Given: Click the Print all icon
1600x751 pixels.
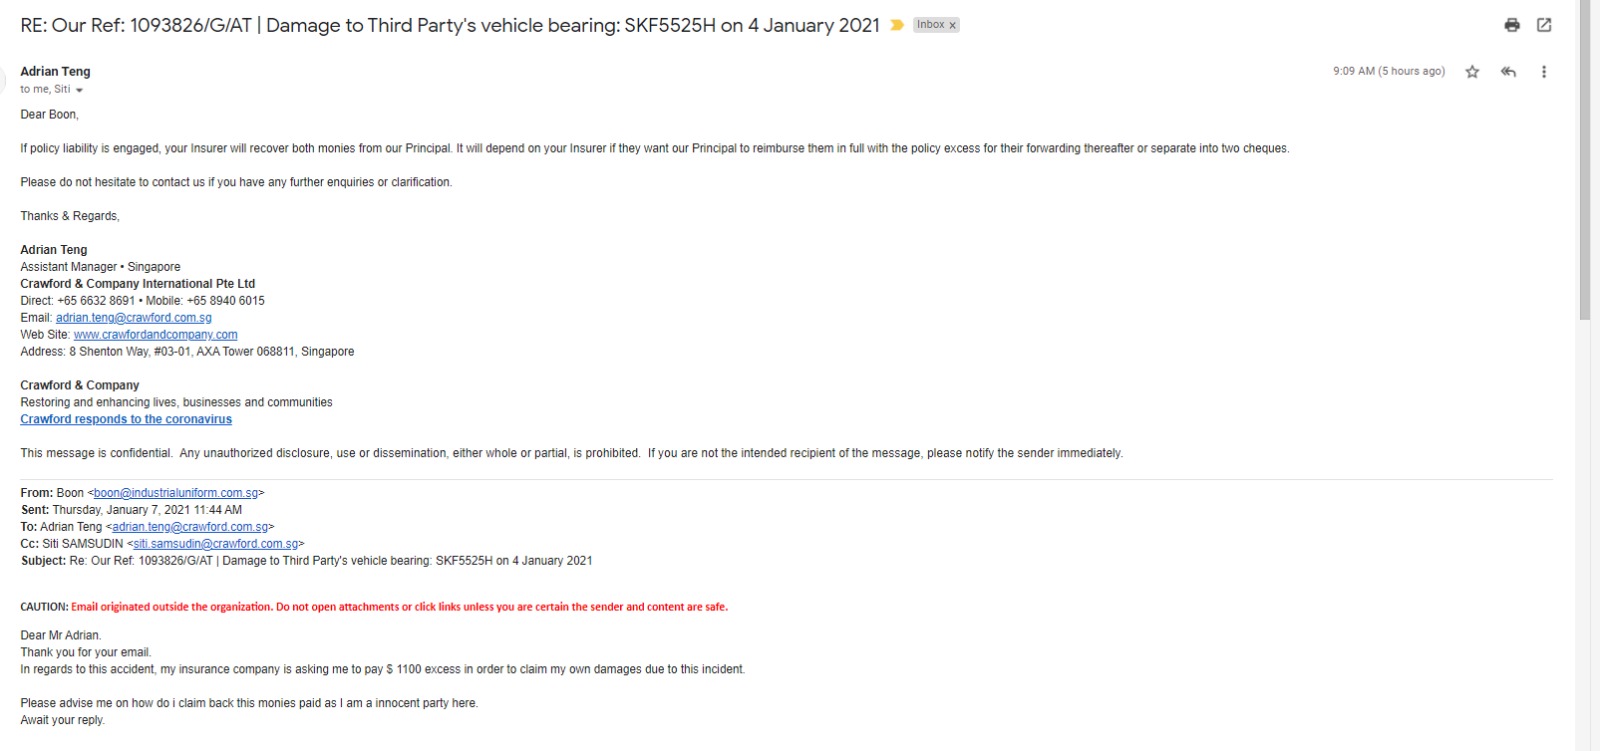Looking at the screenshot, I should tap(1512, 25).
